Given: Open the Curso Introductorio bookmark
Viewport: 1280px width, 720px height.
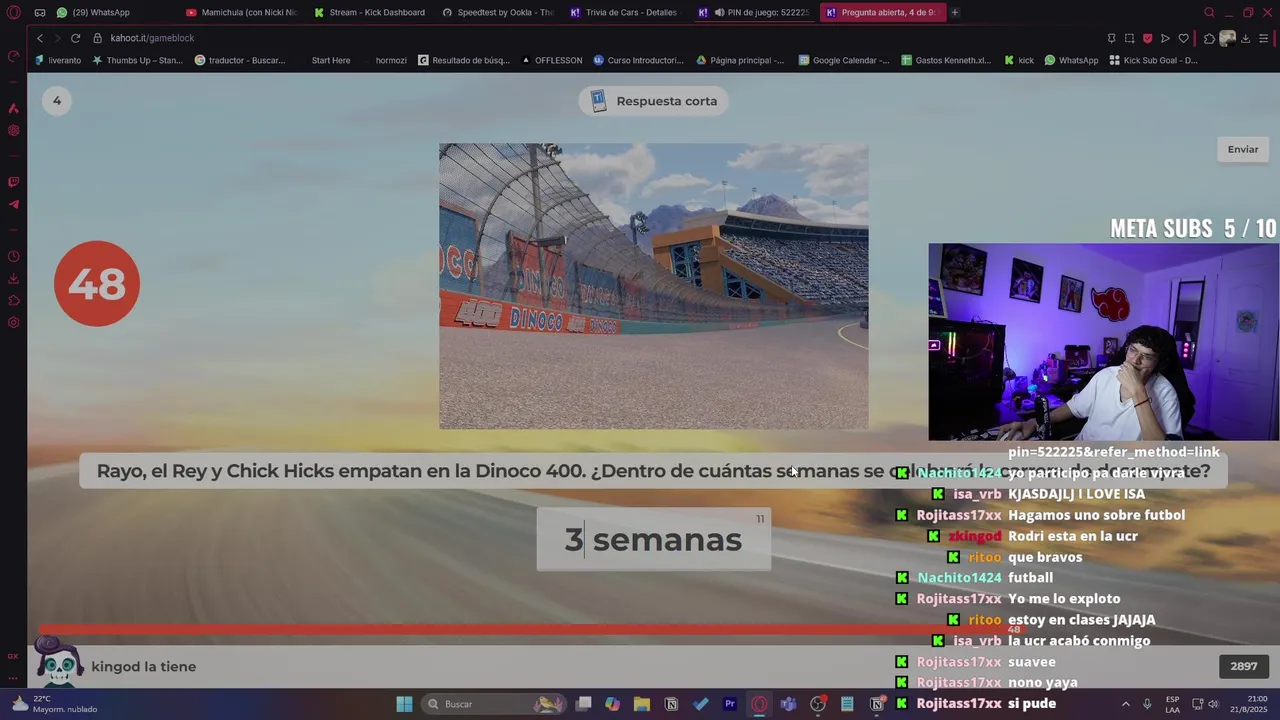Looking at the screenshot, I should click(x=638, y=60).
